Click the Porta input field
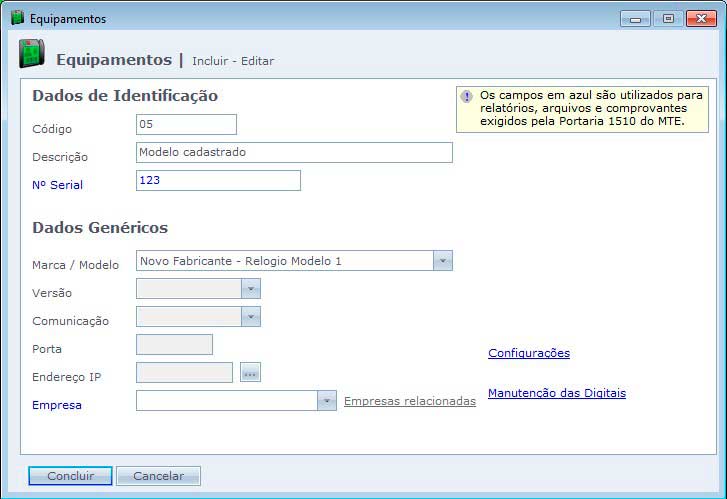 coord(174,345)
